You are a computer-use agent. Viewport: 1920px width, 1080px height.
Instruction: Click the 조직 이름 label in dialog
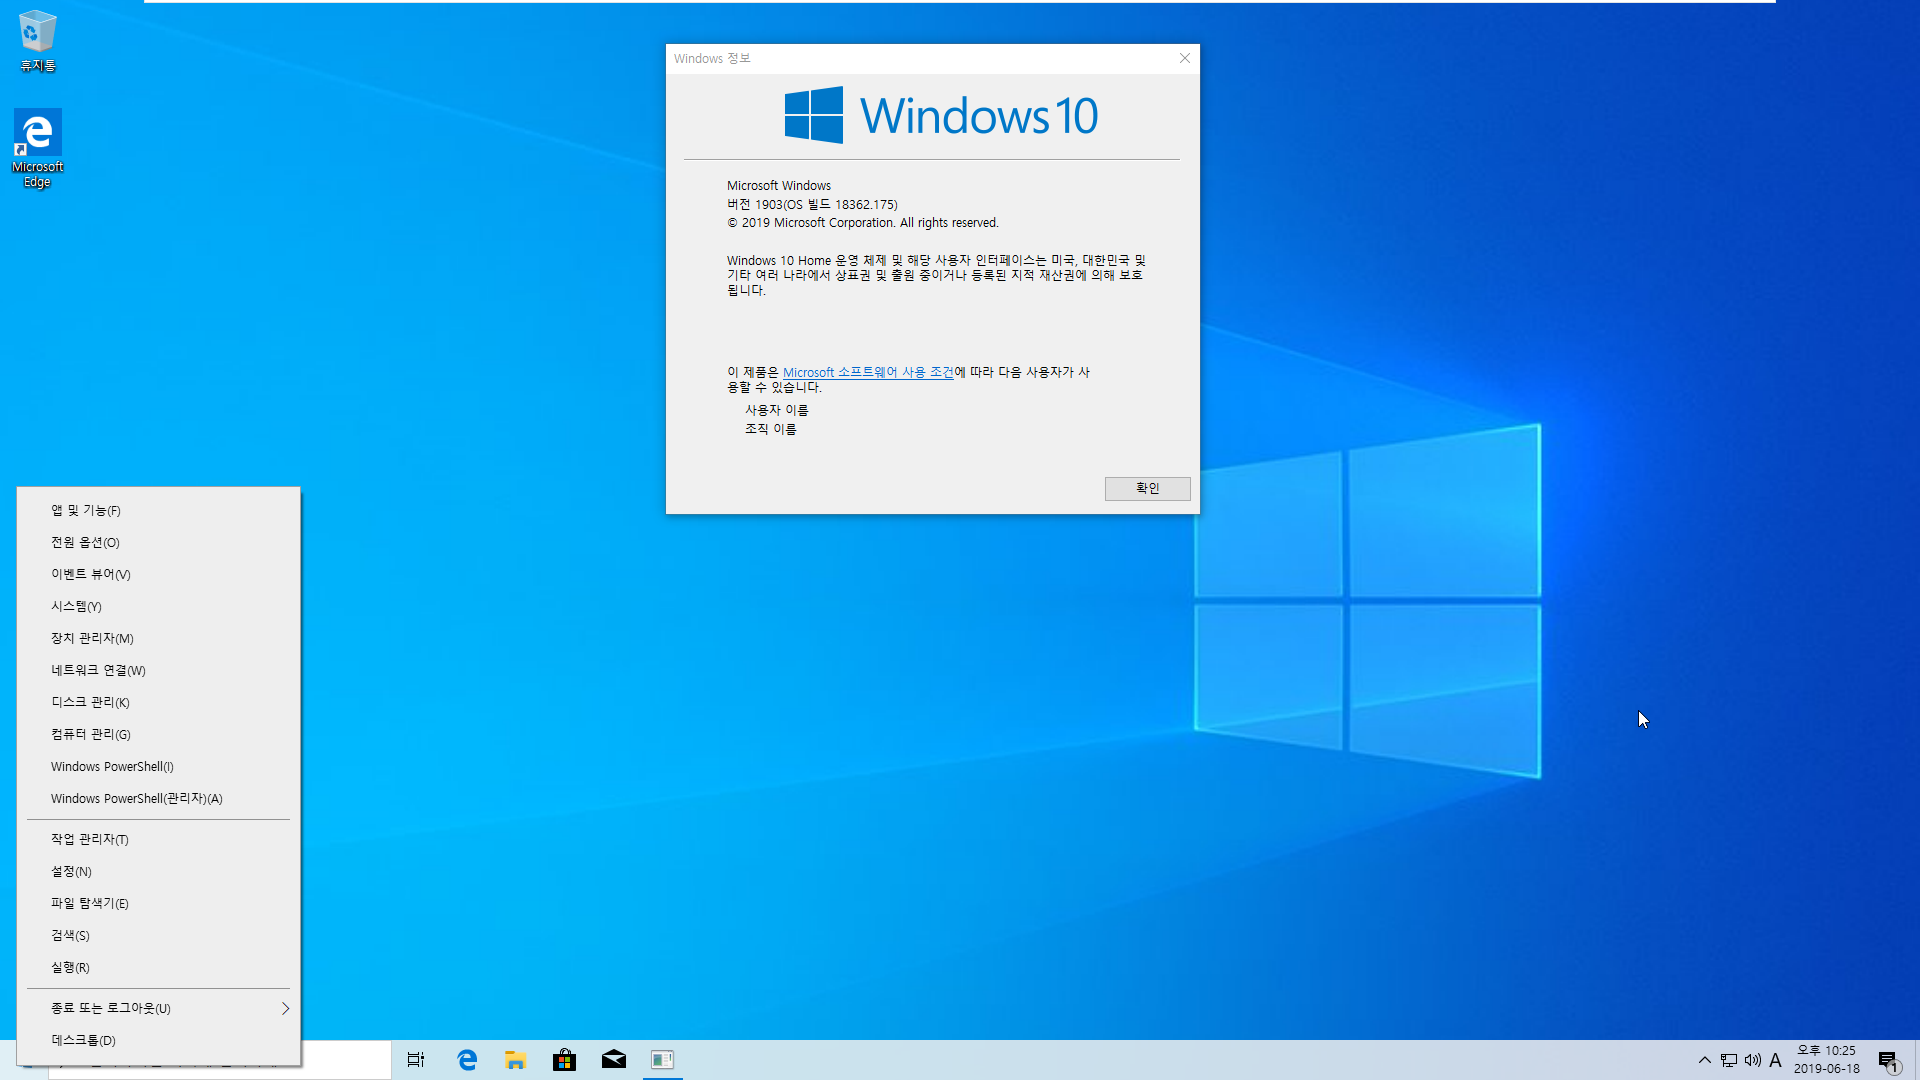tap(770, 429)
